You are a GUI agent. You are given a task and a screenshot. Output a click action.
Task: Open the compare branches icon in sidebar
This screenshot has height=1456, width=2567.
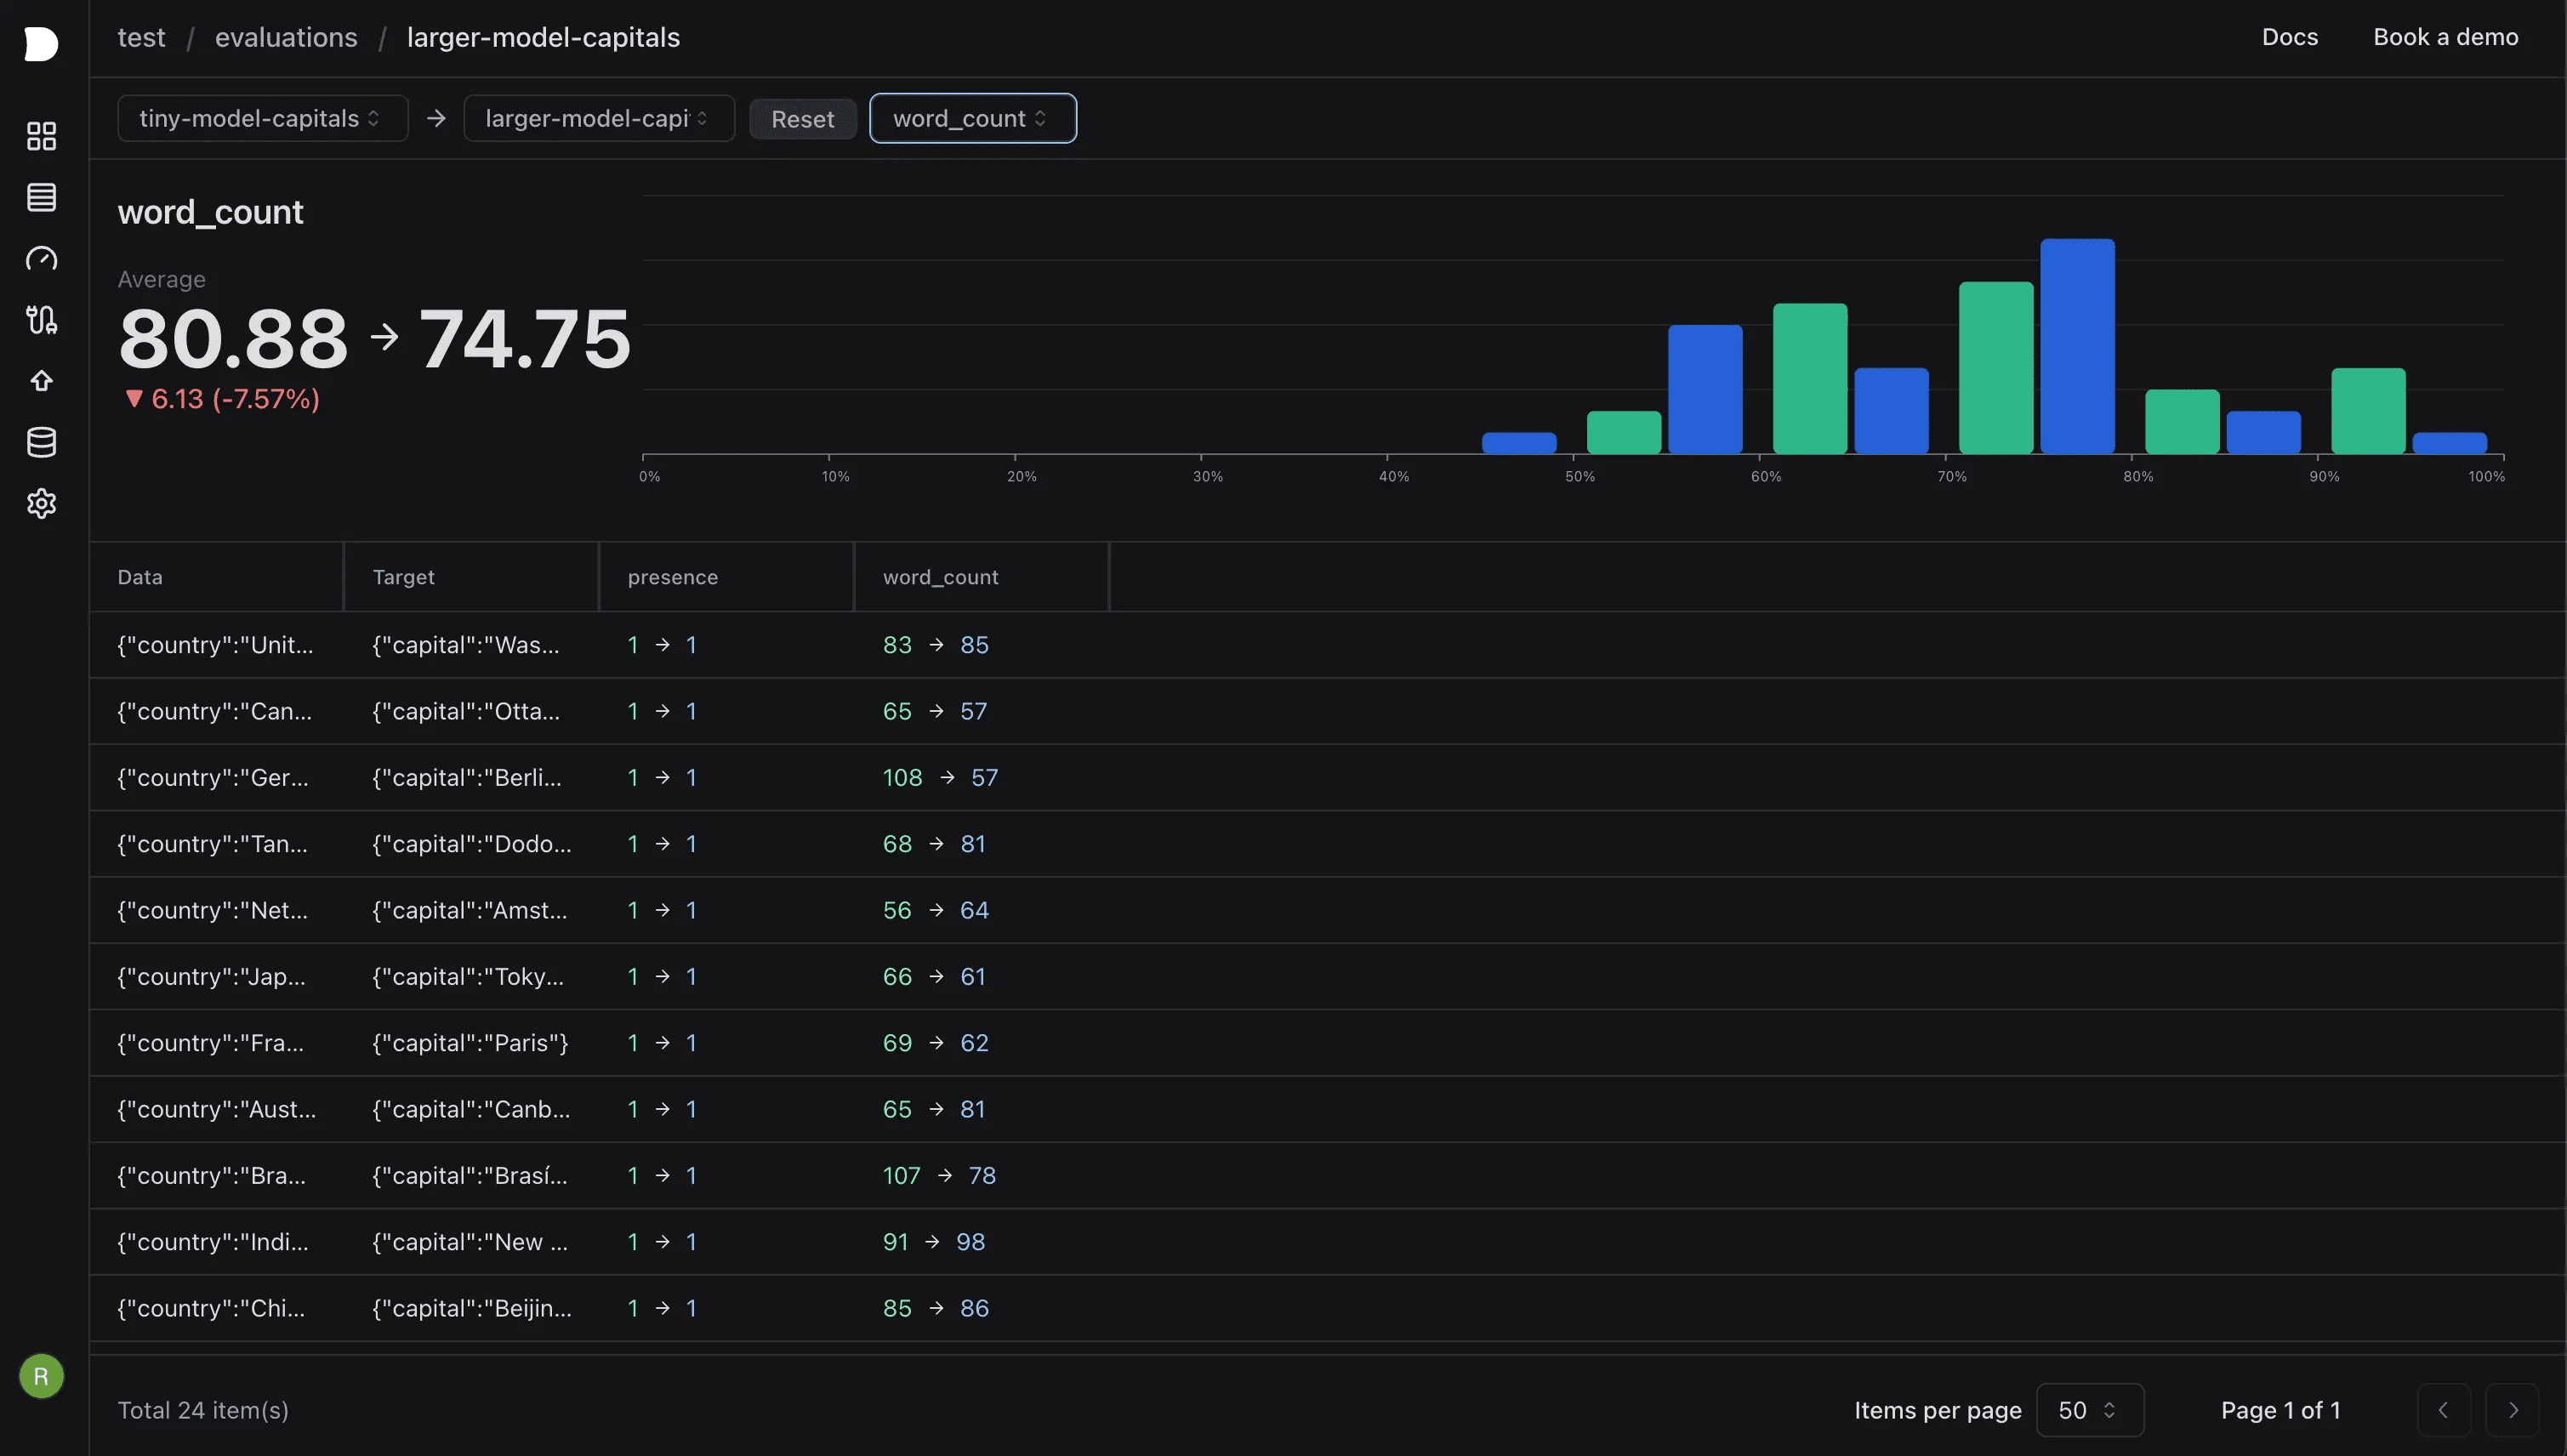41,320
